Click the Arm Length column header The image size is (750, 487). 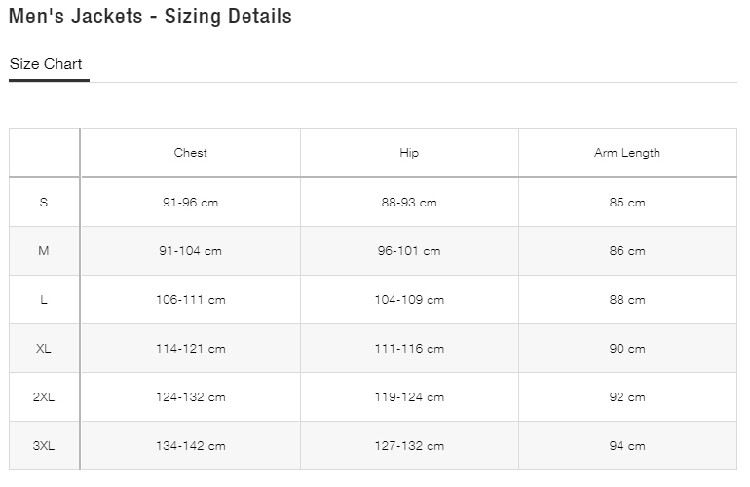[627, 153]
